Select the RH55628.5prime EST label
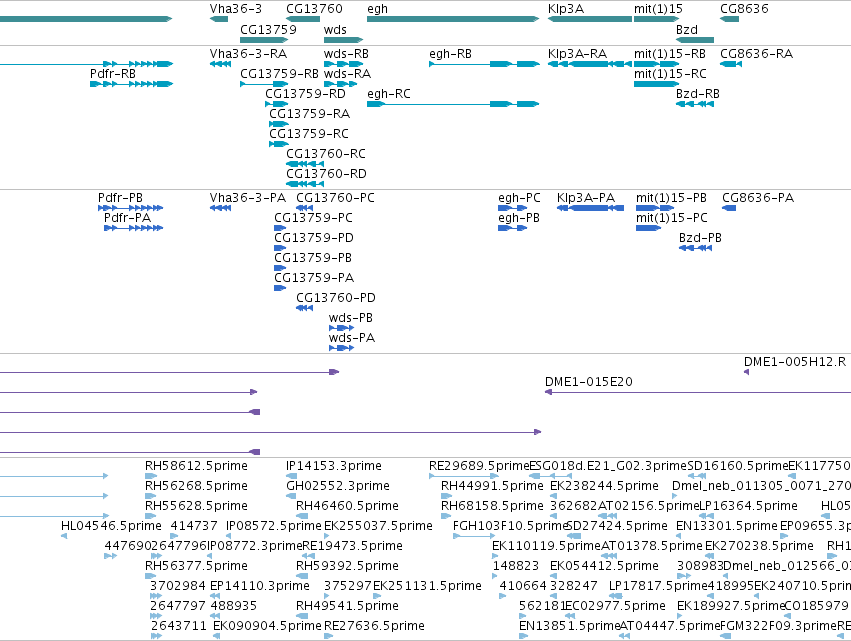 point(196,506)
